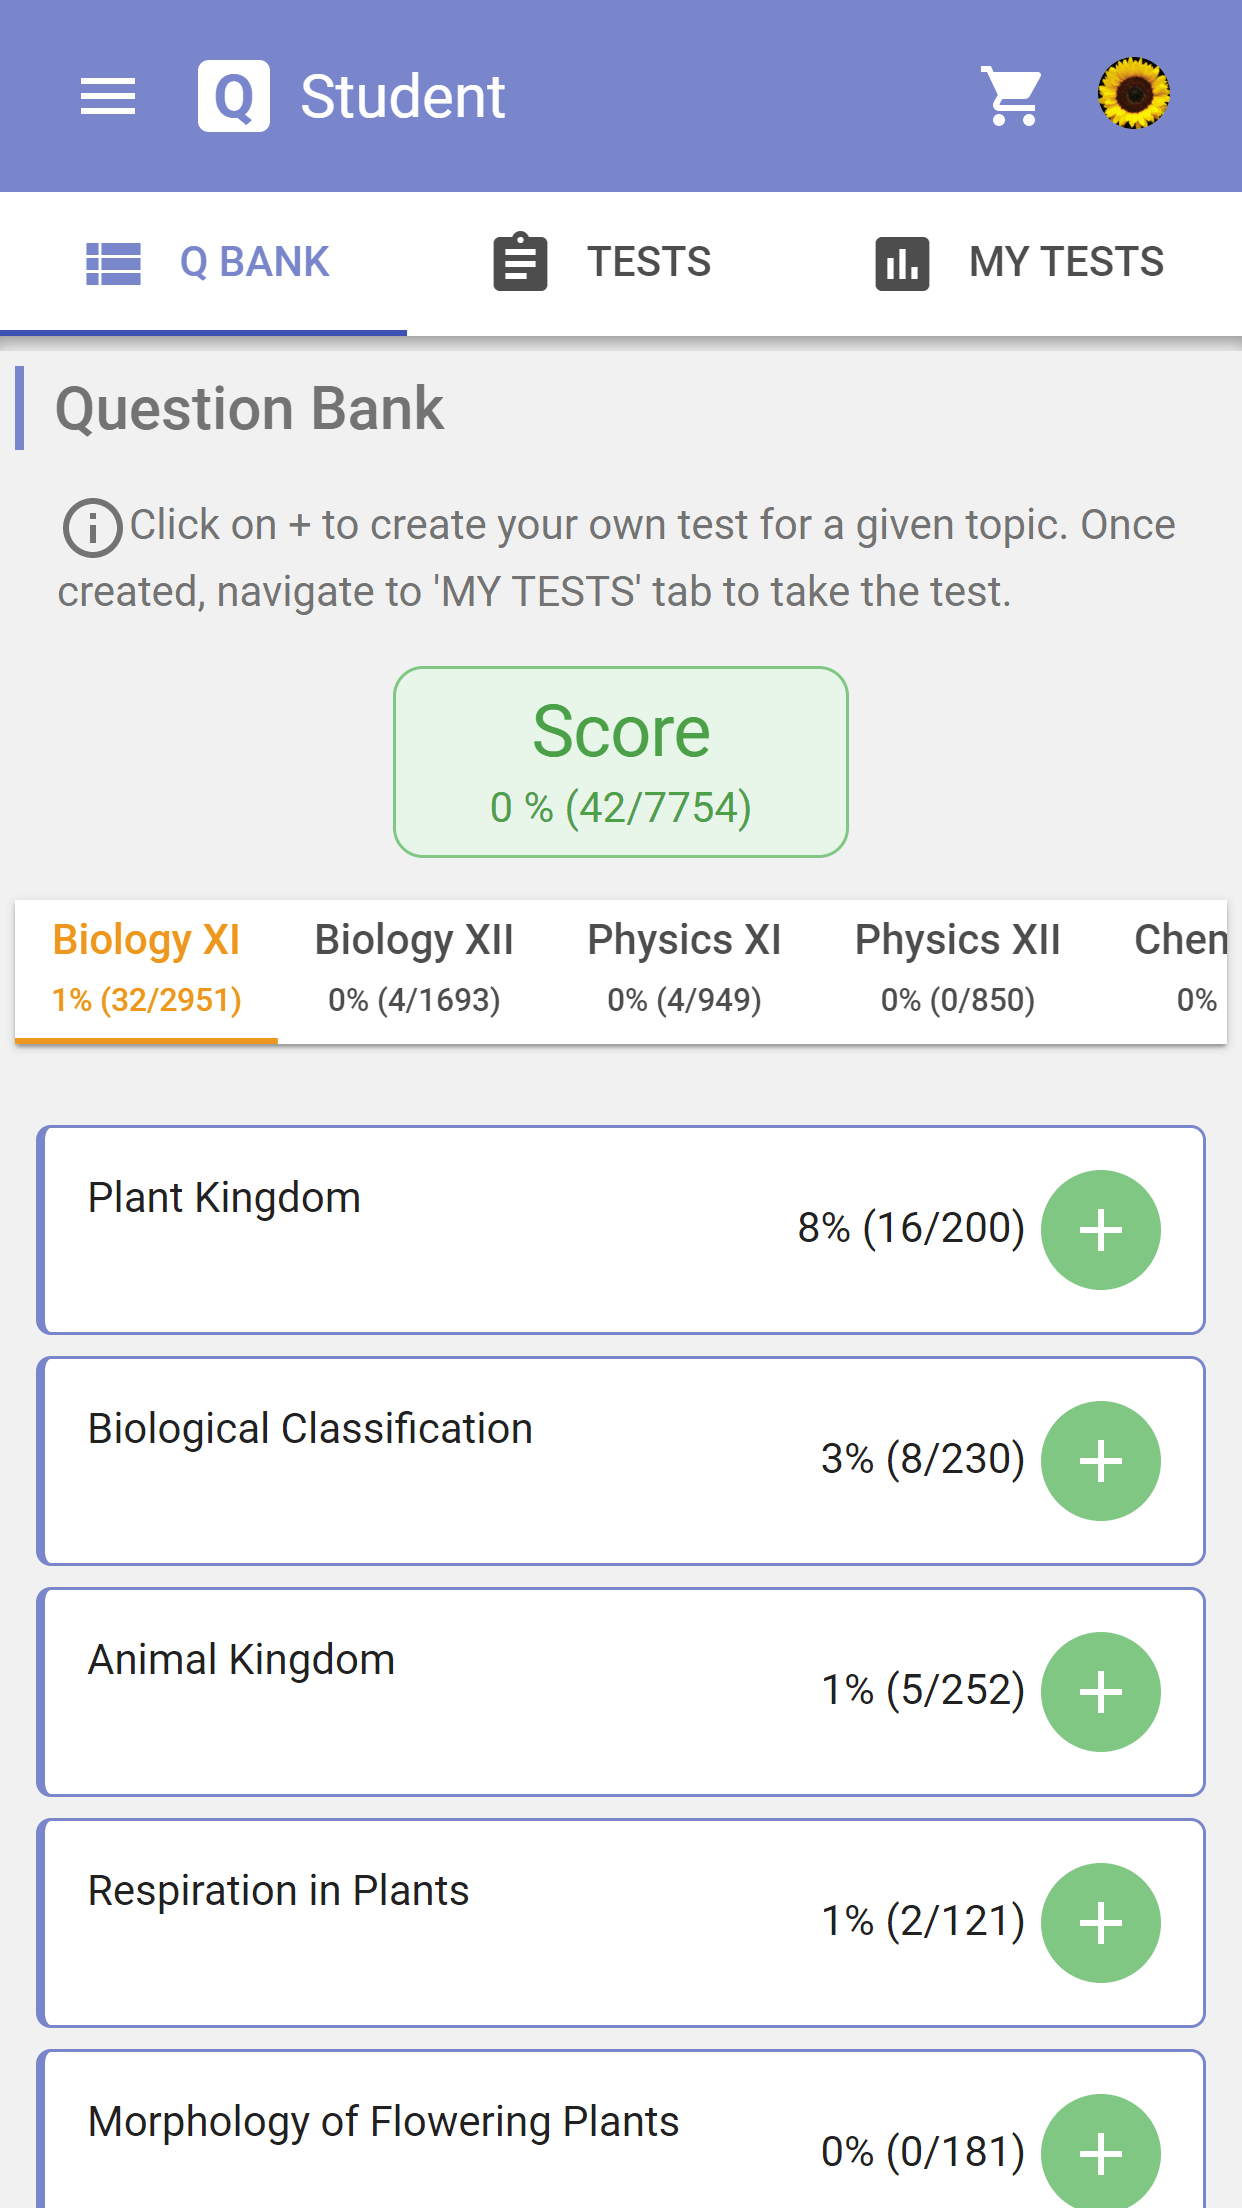
Task: Tap the sunflower profile avatar
Action: tap(1134, 94)
